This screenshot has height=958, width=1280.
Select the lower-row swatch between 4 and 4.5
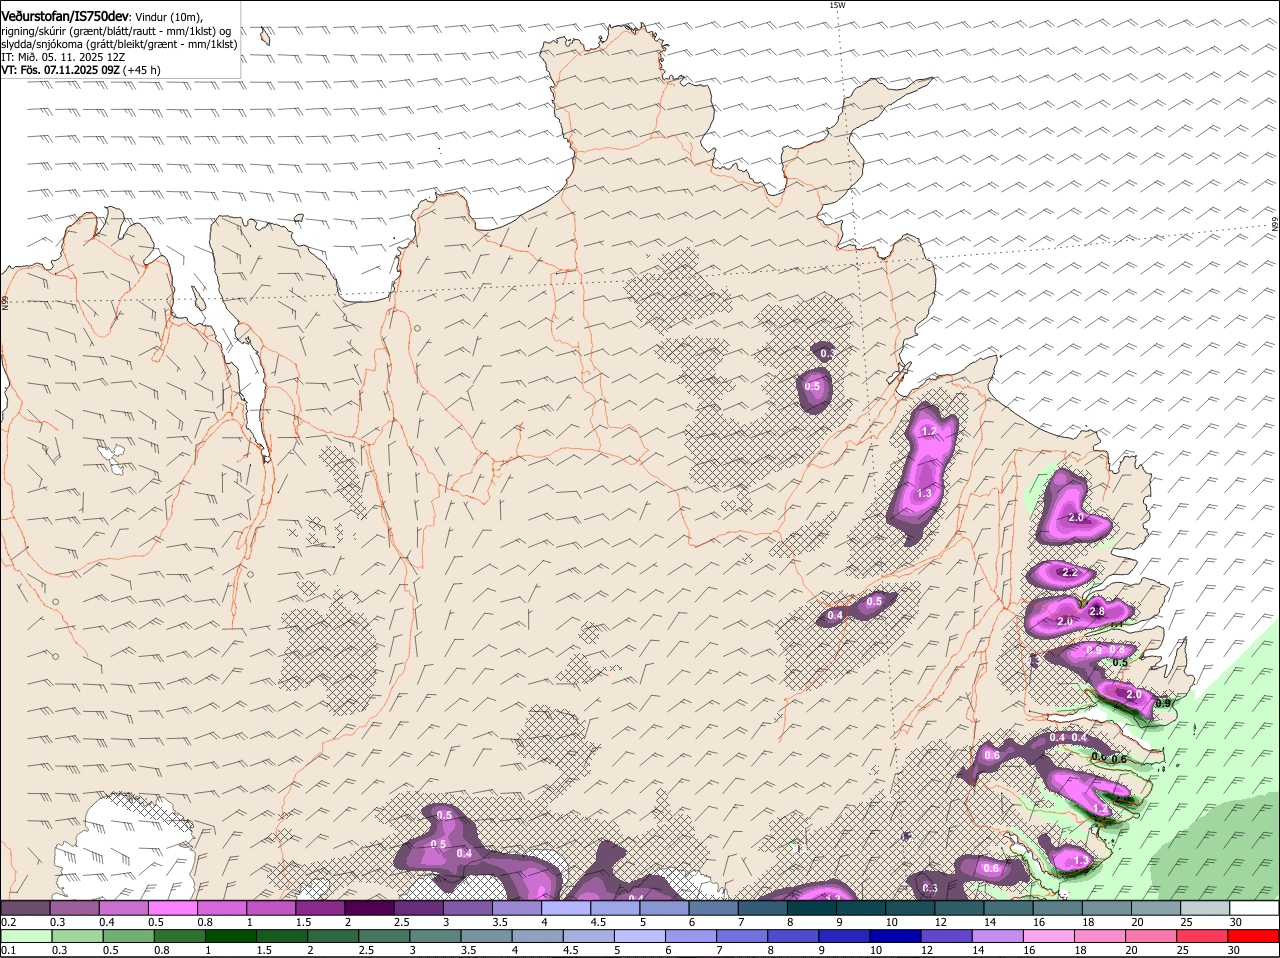click(538, 937)
